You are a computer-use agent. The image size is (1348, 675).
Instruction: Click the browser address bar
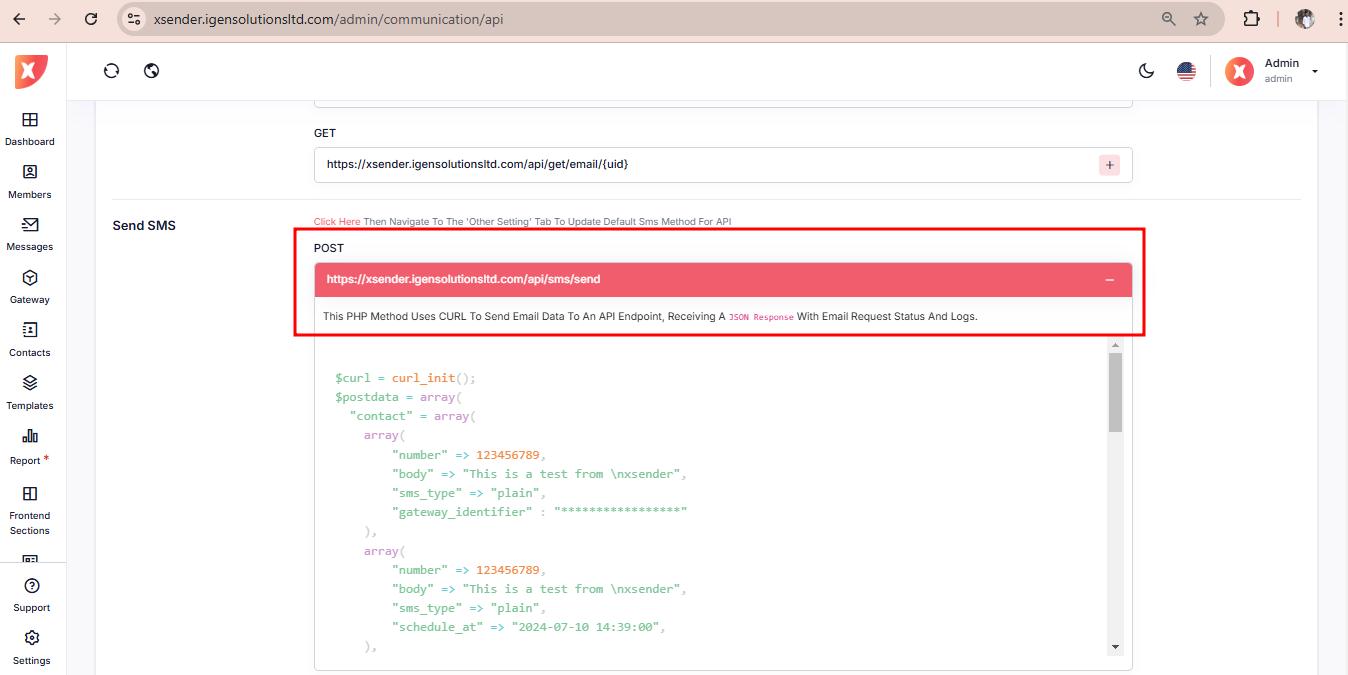[640, 19]
